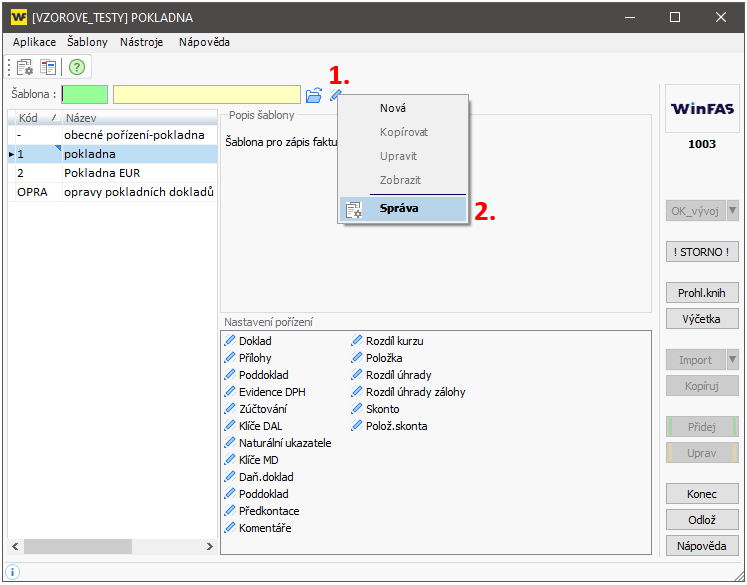Open the Šablony menu
This screenshot has width=747, height=585.
tap(87, 42)
